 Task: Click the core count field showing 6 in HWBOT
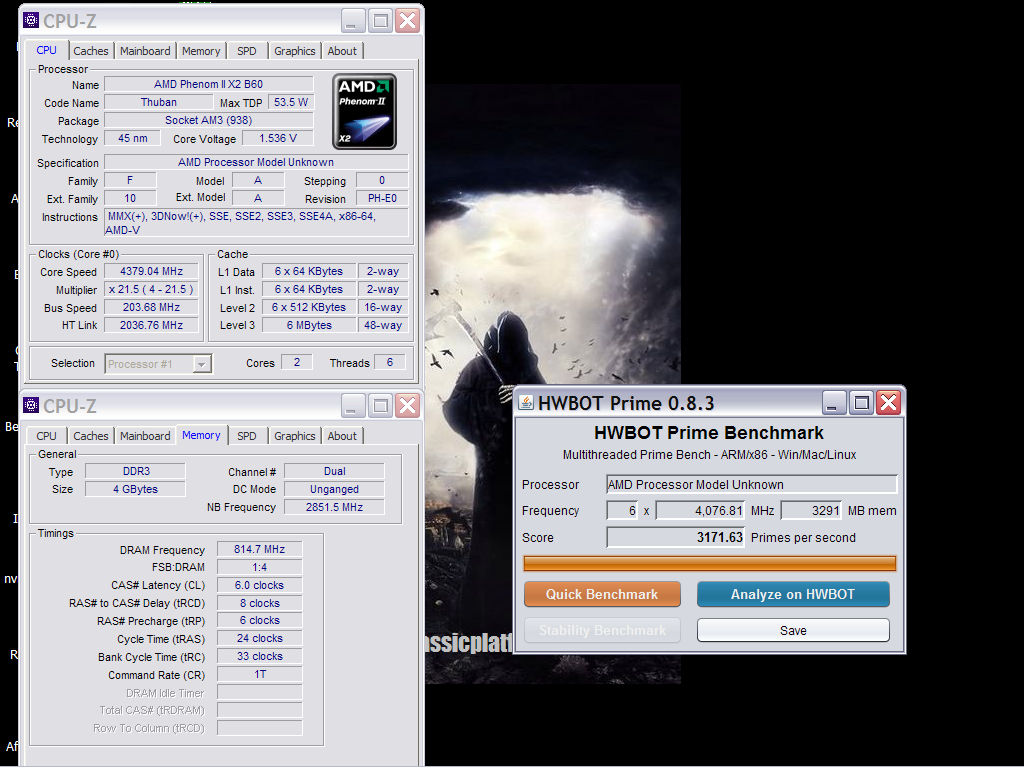pos(622,511)
